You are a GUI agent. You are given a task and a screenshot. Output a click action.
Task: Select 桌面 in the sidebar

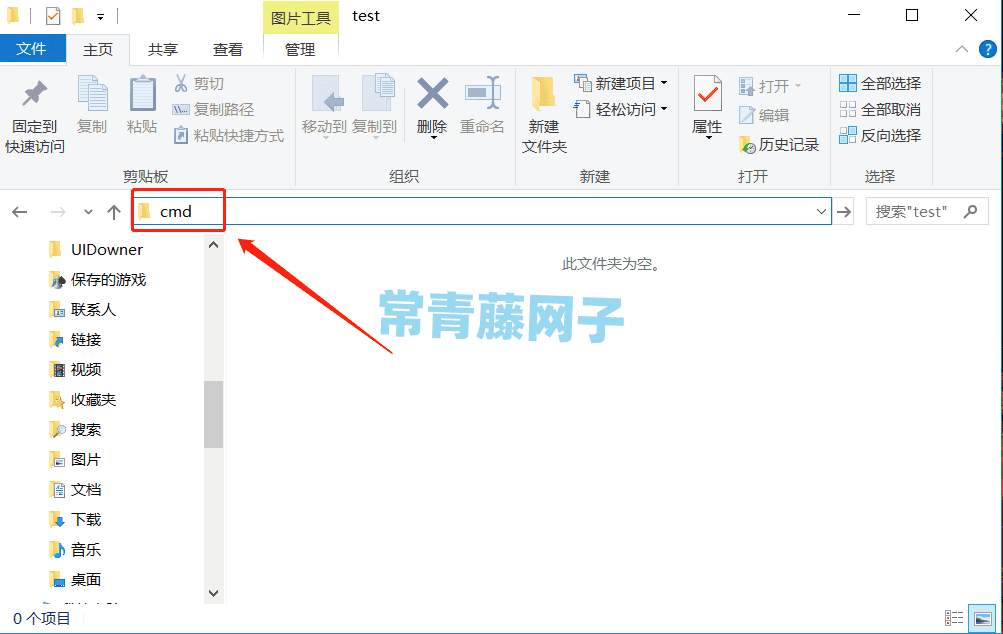coord(75,580)
